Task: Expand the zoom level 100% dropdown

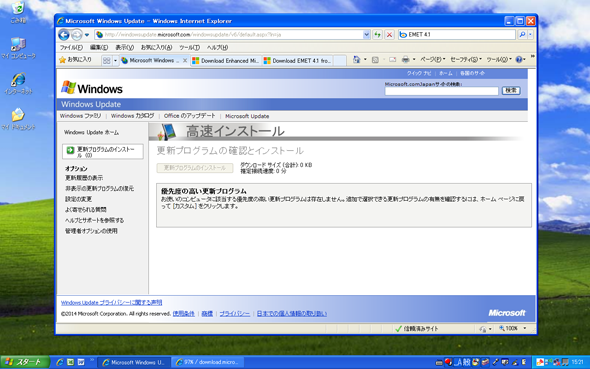Action: click(525, 328)
